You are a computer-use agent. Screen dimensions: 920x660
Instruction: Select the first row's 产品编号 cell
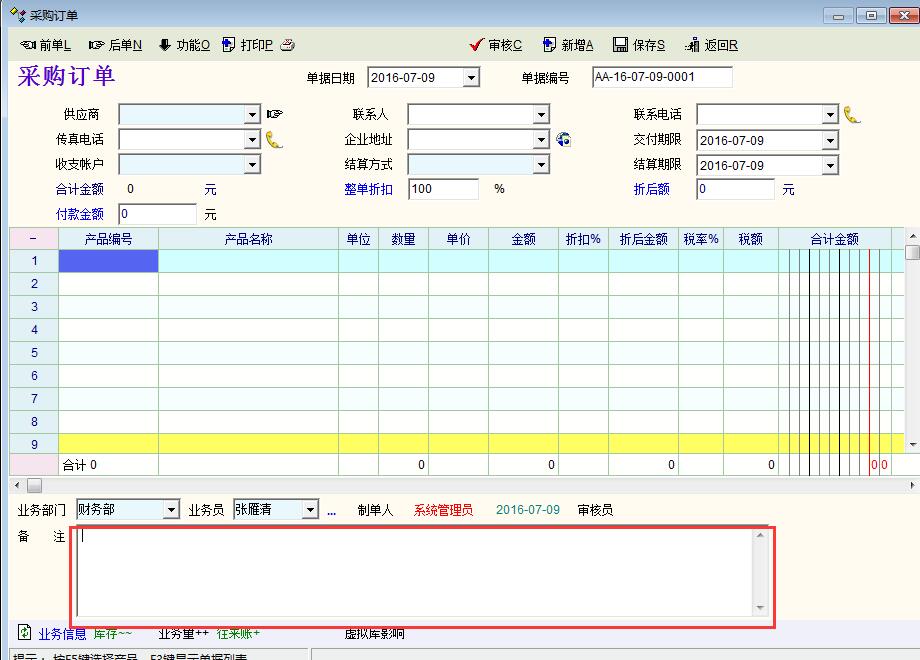[108, 261]
